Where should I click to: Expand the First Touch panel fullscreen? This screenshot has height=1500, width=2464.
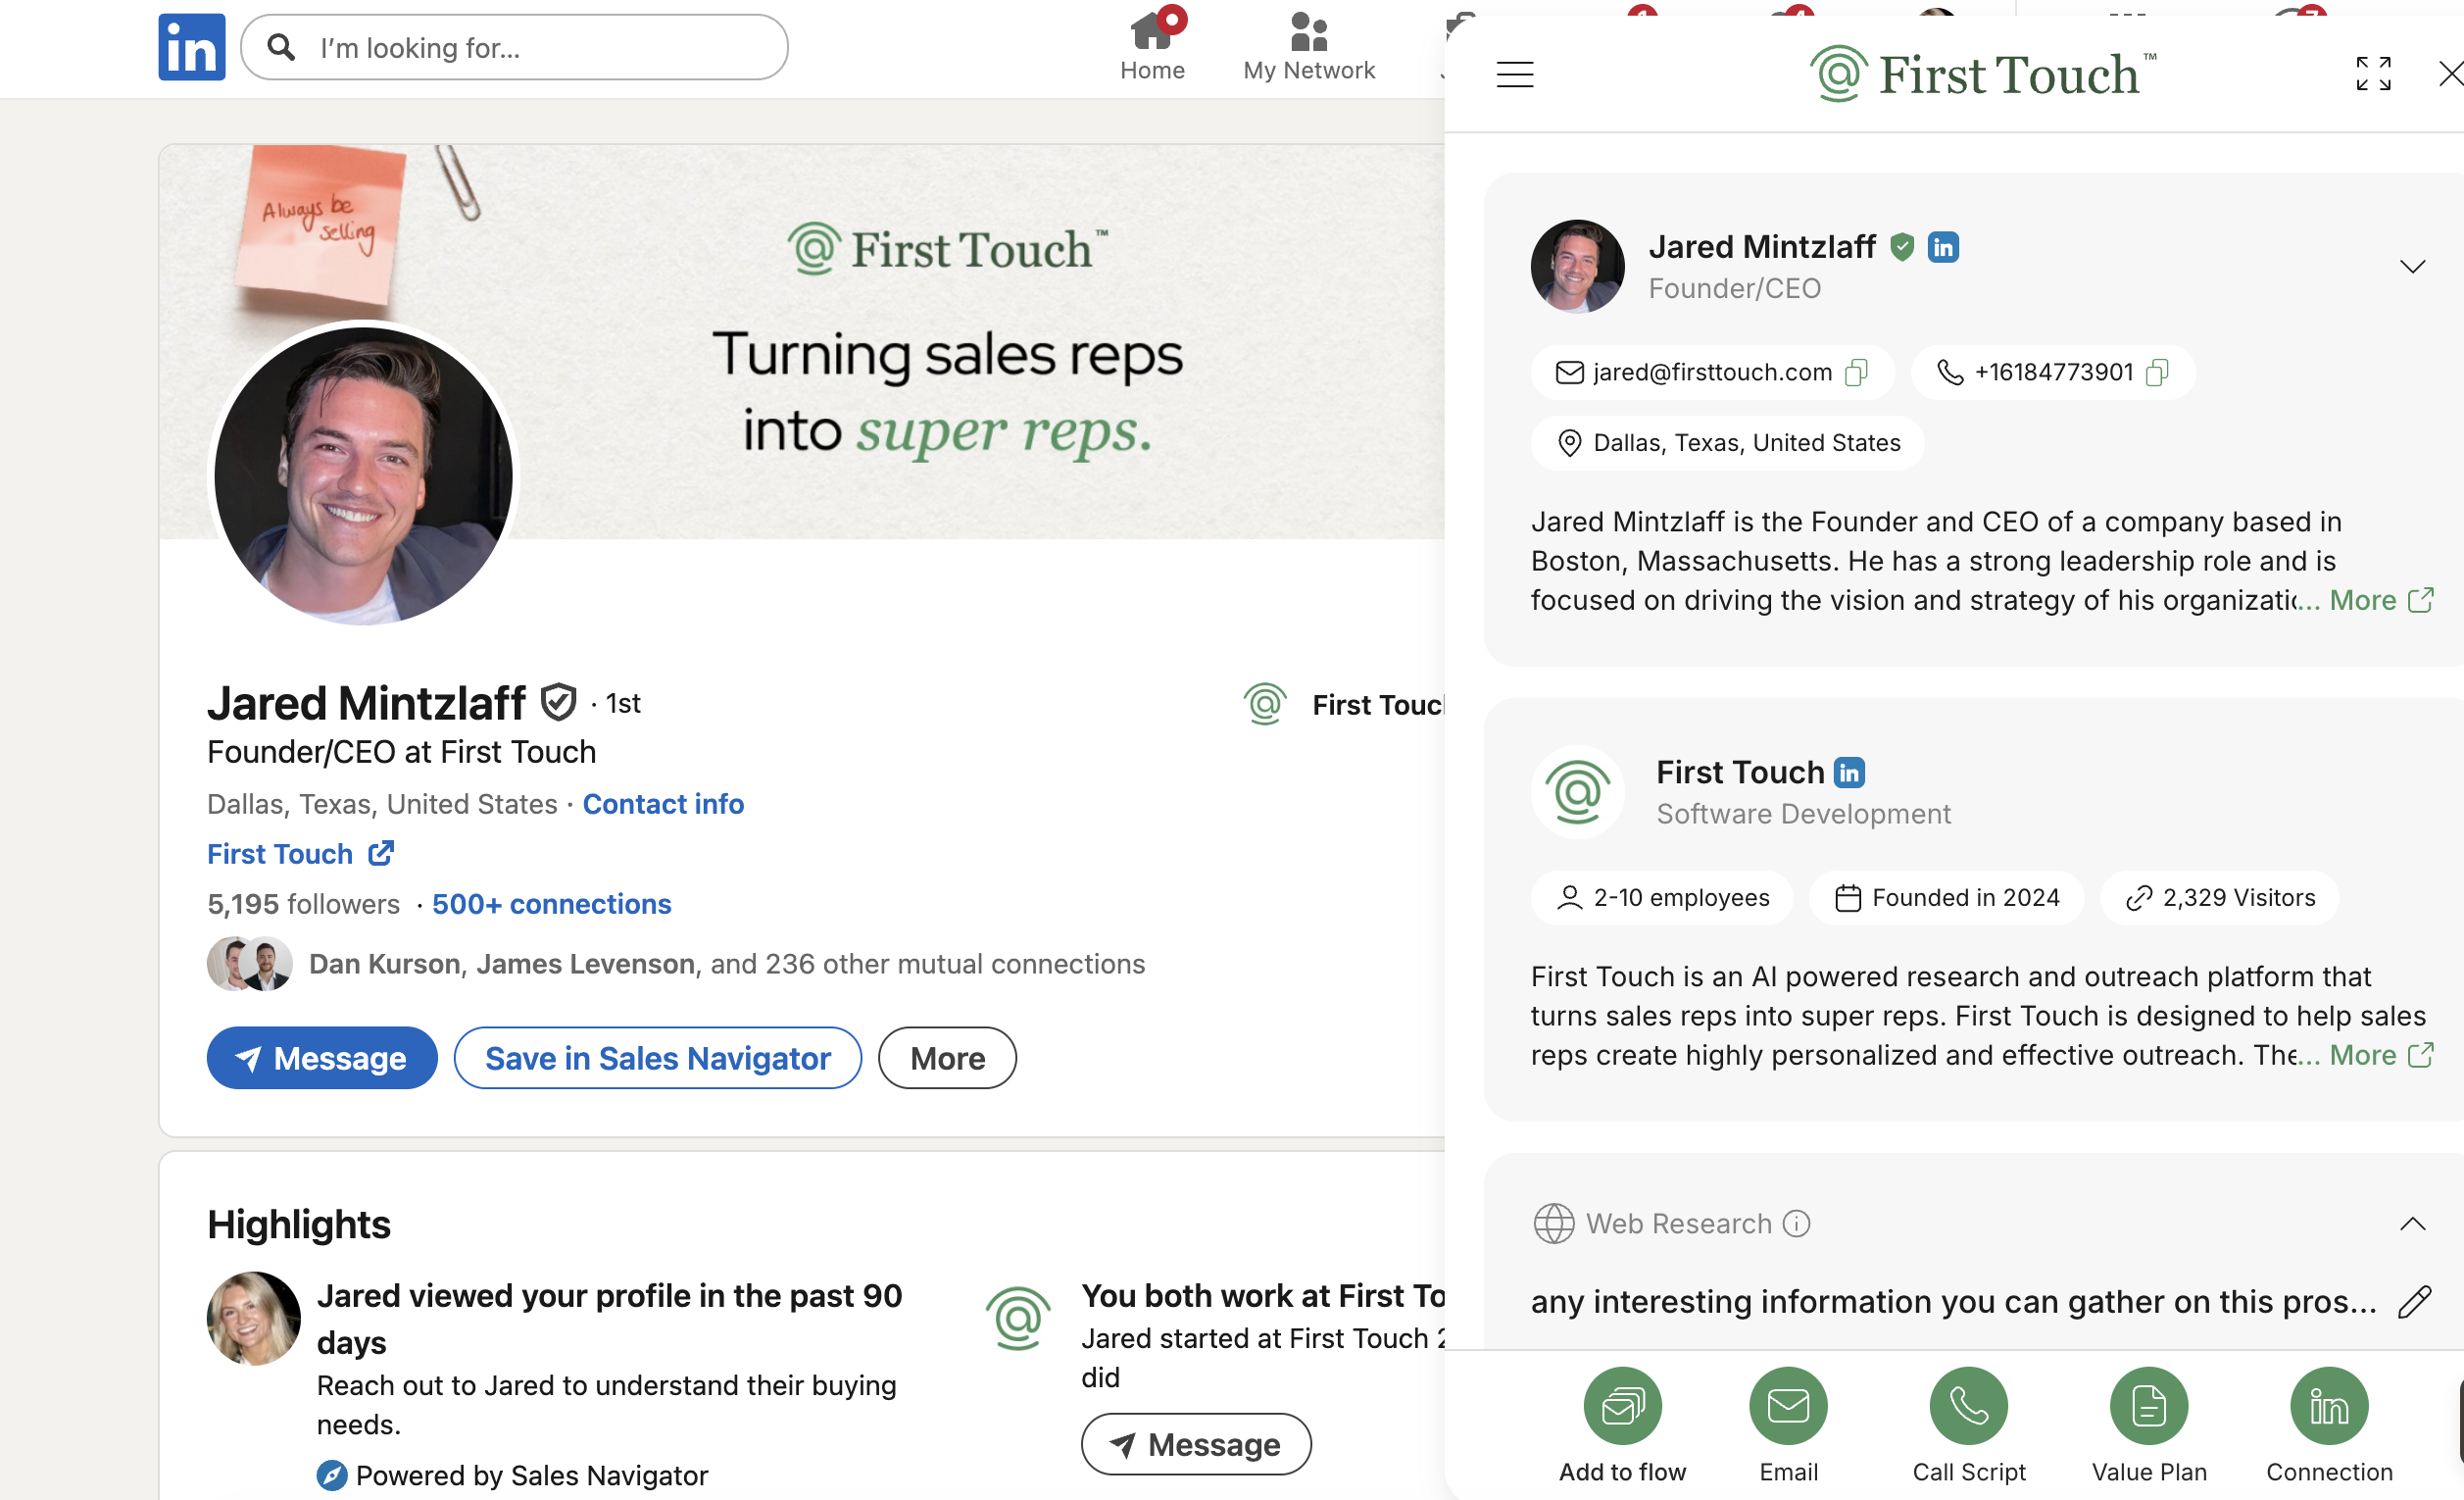coord(2372,74)
